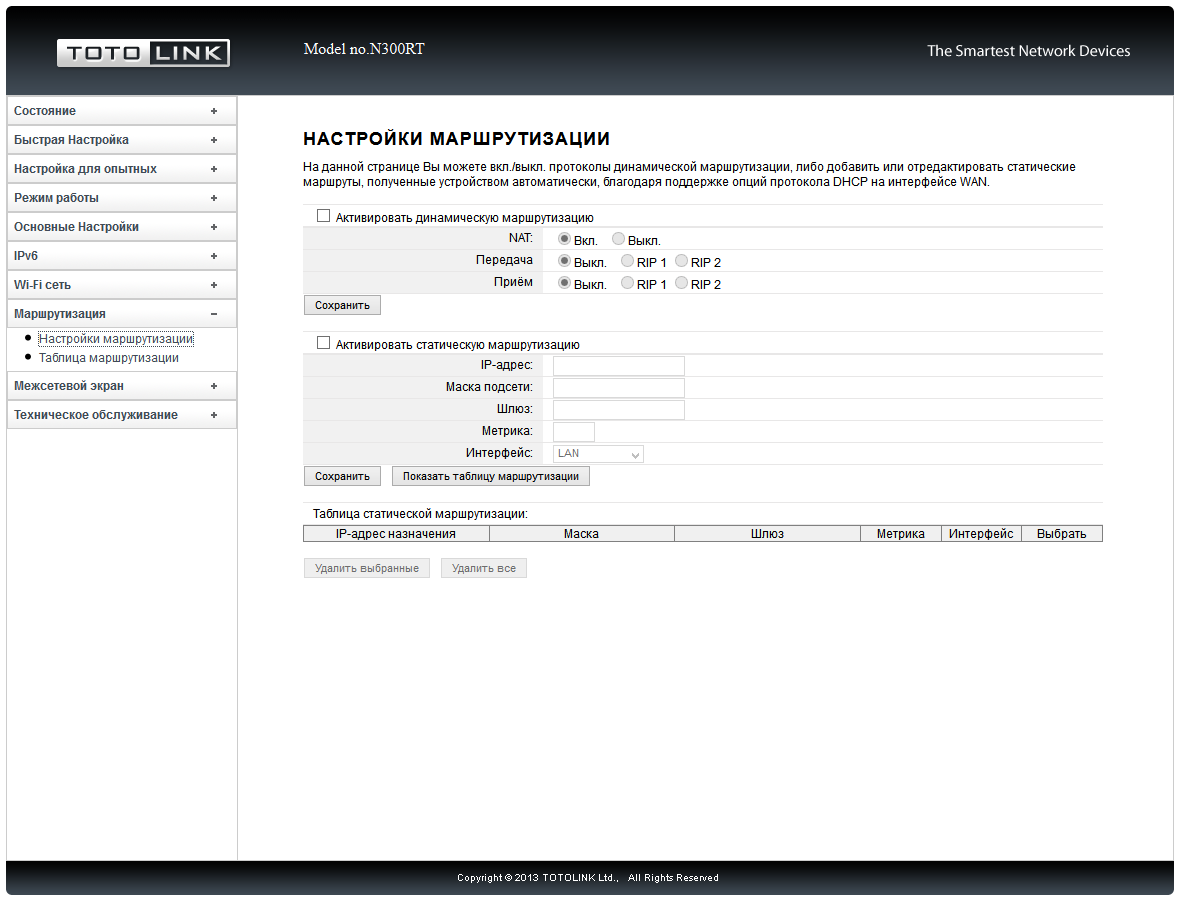Click the Интерфейс table column header
The image size is (1180, 900).
pos(981,534)
